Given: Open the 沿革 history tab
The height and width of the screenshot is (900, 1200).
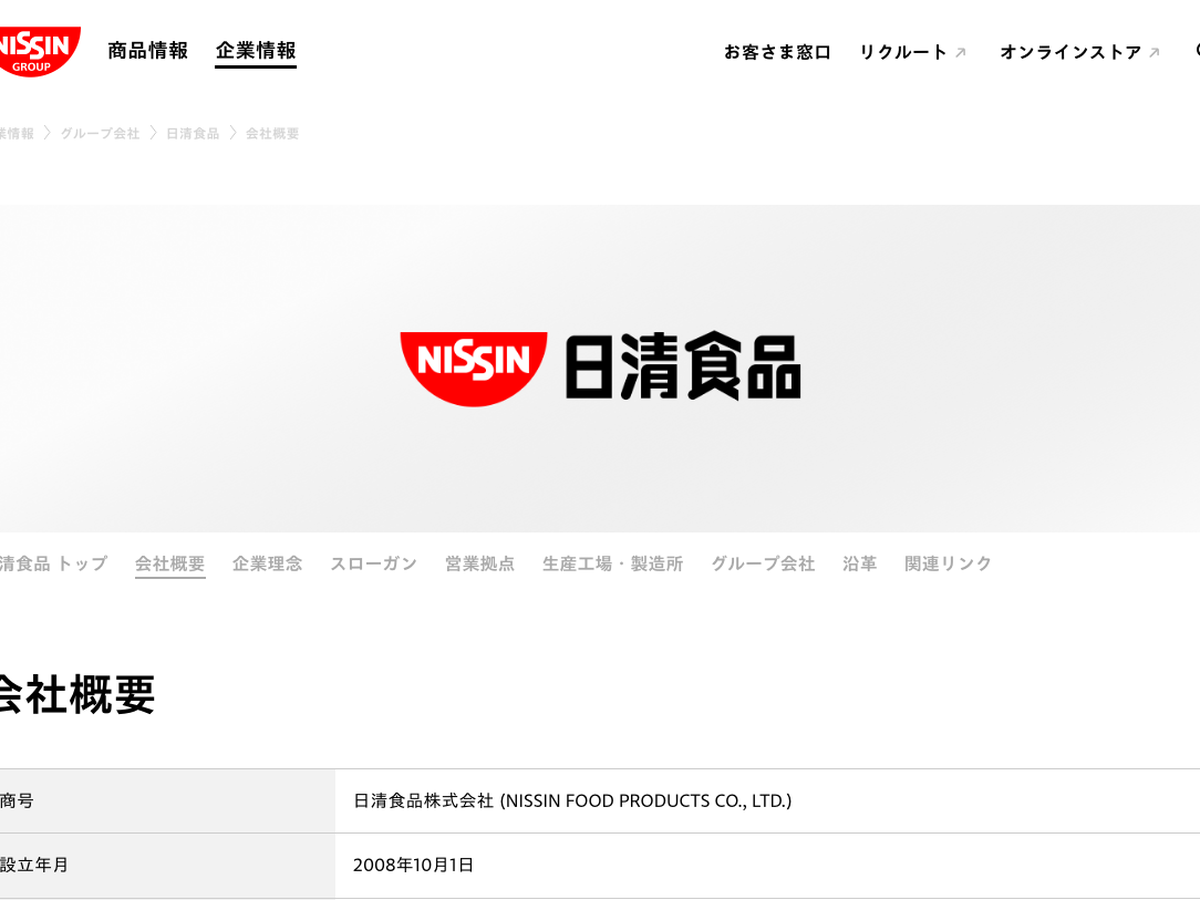Looking at the screenshot, I should [x=859, y=564].
